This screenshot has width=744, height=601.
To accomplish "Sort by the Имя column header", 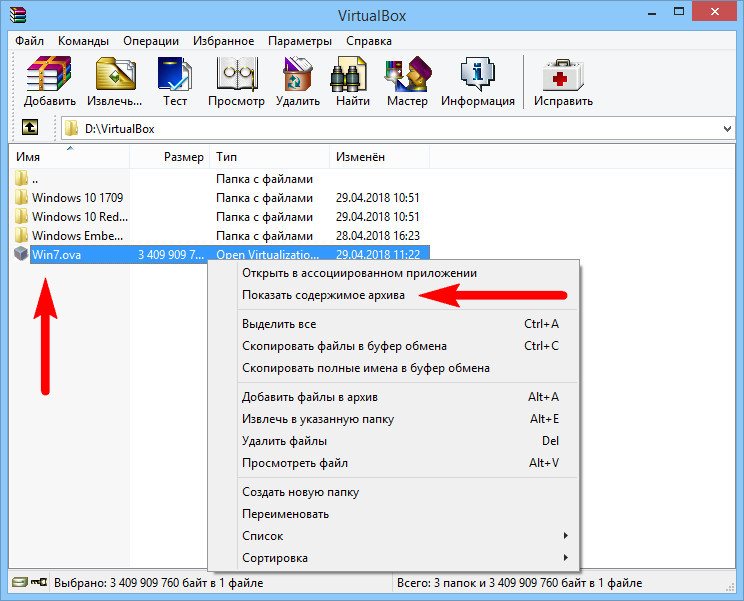I will tap(69, 157).
